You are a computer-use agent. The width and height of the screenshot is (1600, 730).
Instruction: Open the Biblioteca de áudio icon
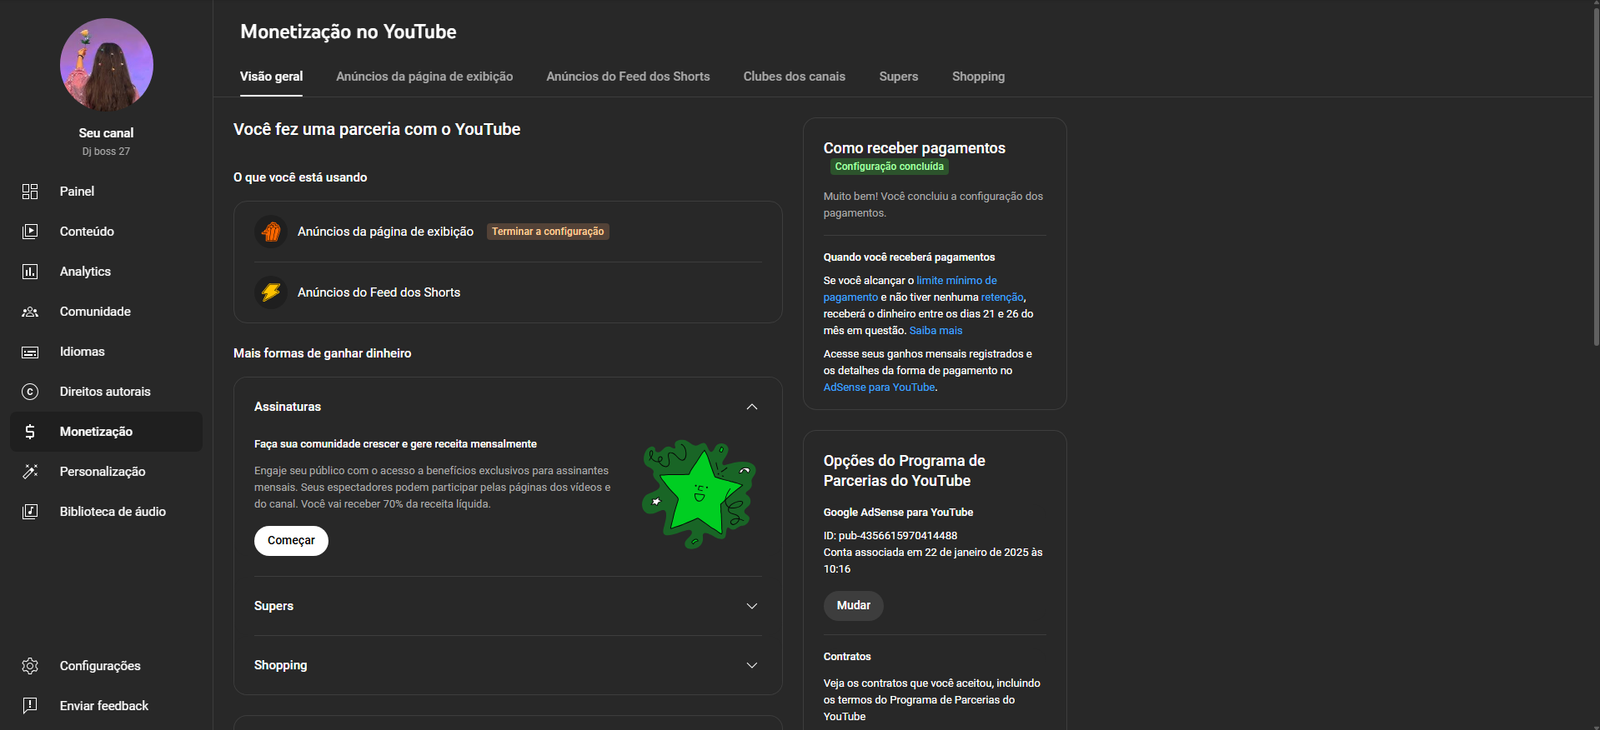coord(30,511)
